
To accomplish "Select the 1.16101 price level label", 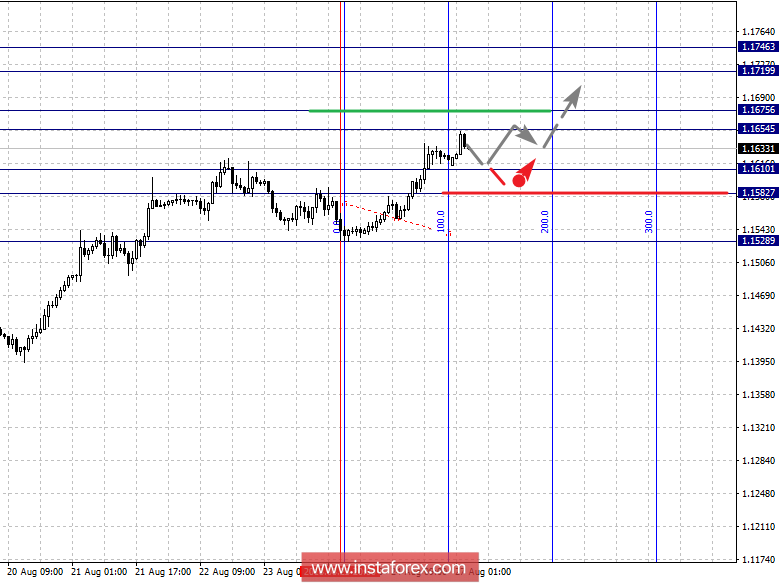I will coord(757,169).
